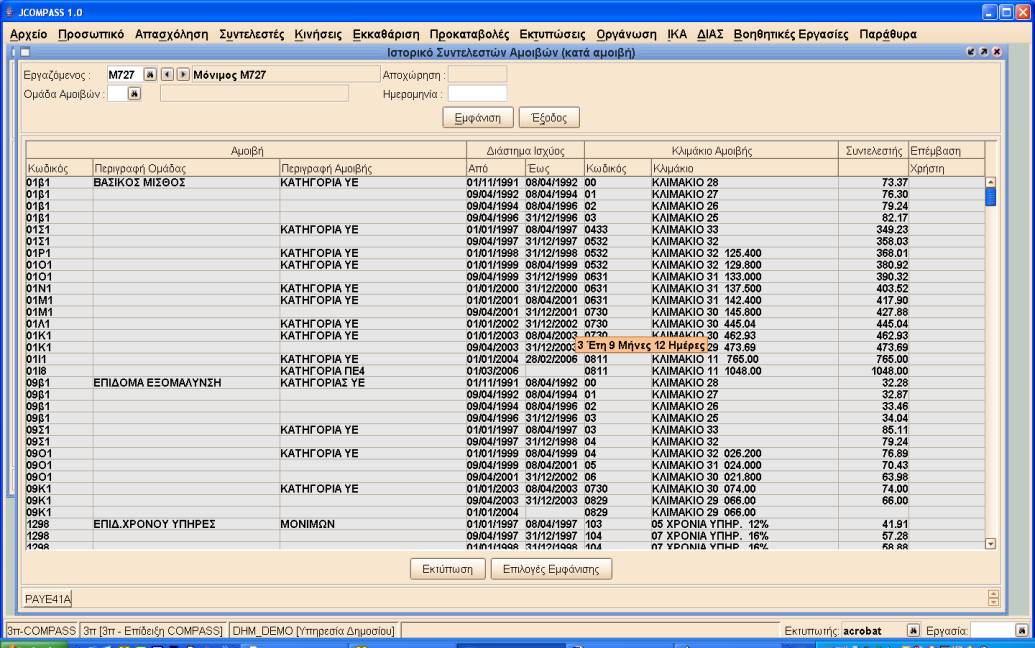Click the table scrollbar up arrow
The width and height of the screenshot is (1035, 648).
pyautogui.click(x=990, y=182)
